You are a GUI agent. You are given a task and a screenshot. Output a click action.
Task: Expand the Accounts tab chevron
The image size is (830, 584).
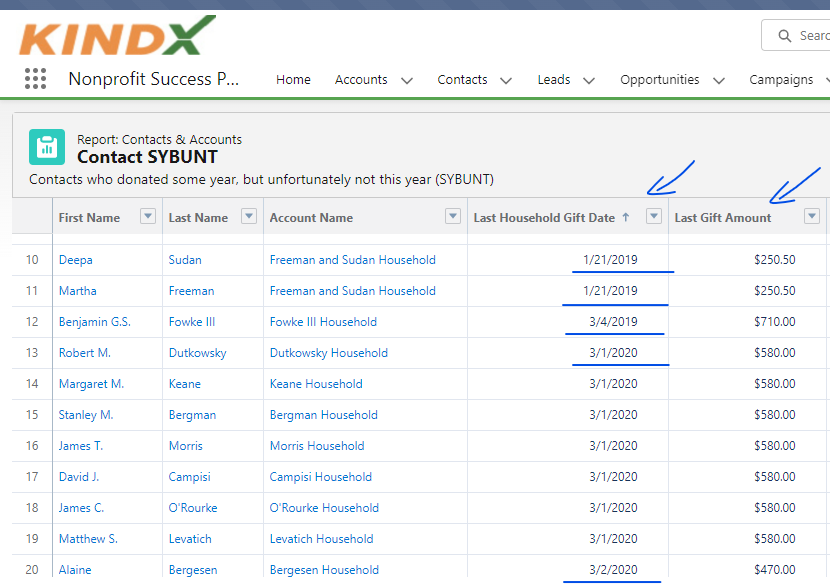click(406, 80)
